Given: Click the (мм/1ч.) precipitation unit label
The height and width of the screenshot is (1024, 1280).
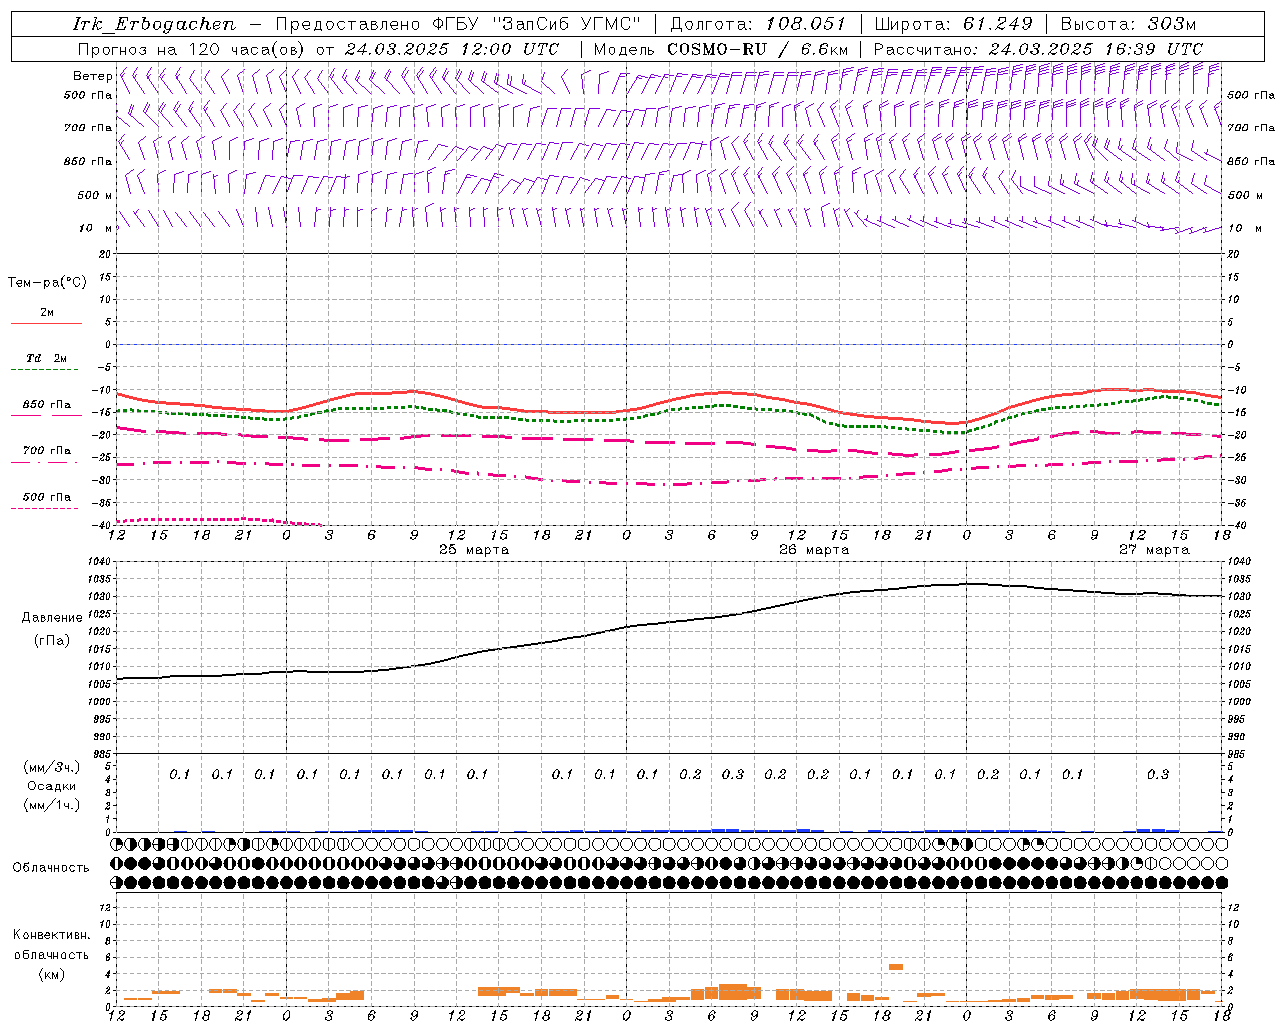Looking at the screenshot, I should pyautogui.click(x=52, y=805).
